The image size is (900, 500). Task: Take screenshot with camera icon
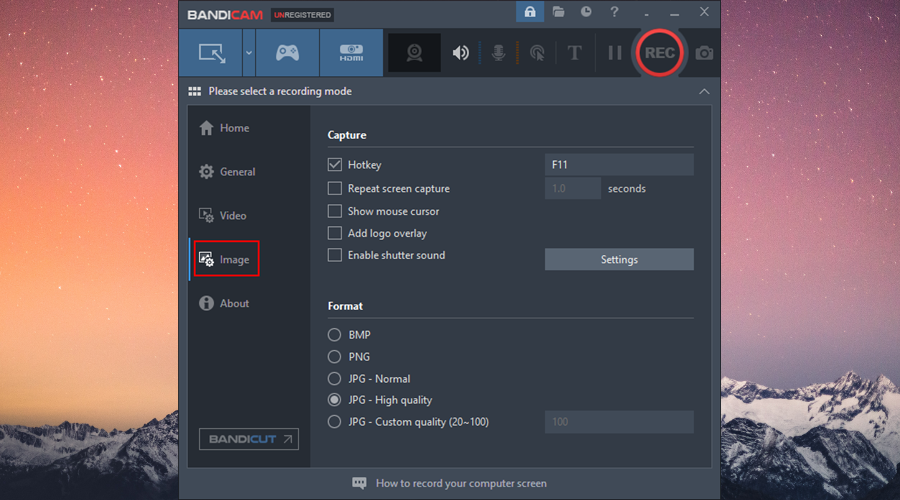[704, 53]
